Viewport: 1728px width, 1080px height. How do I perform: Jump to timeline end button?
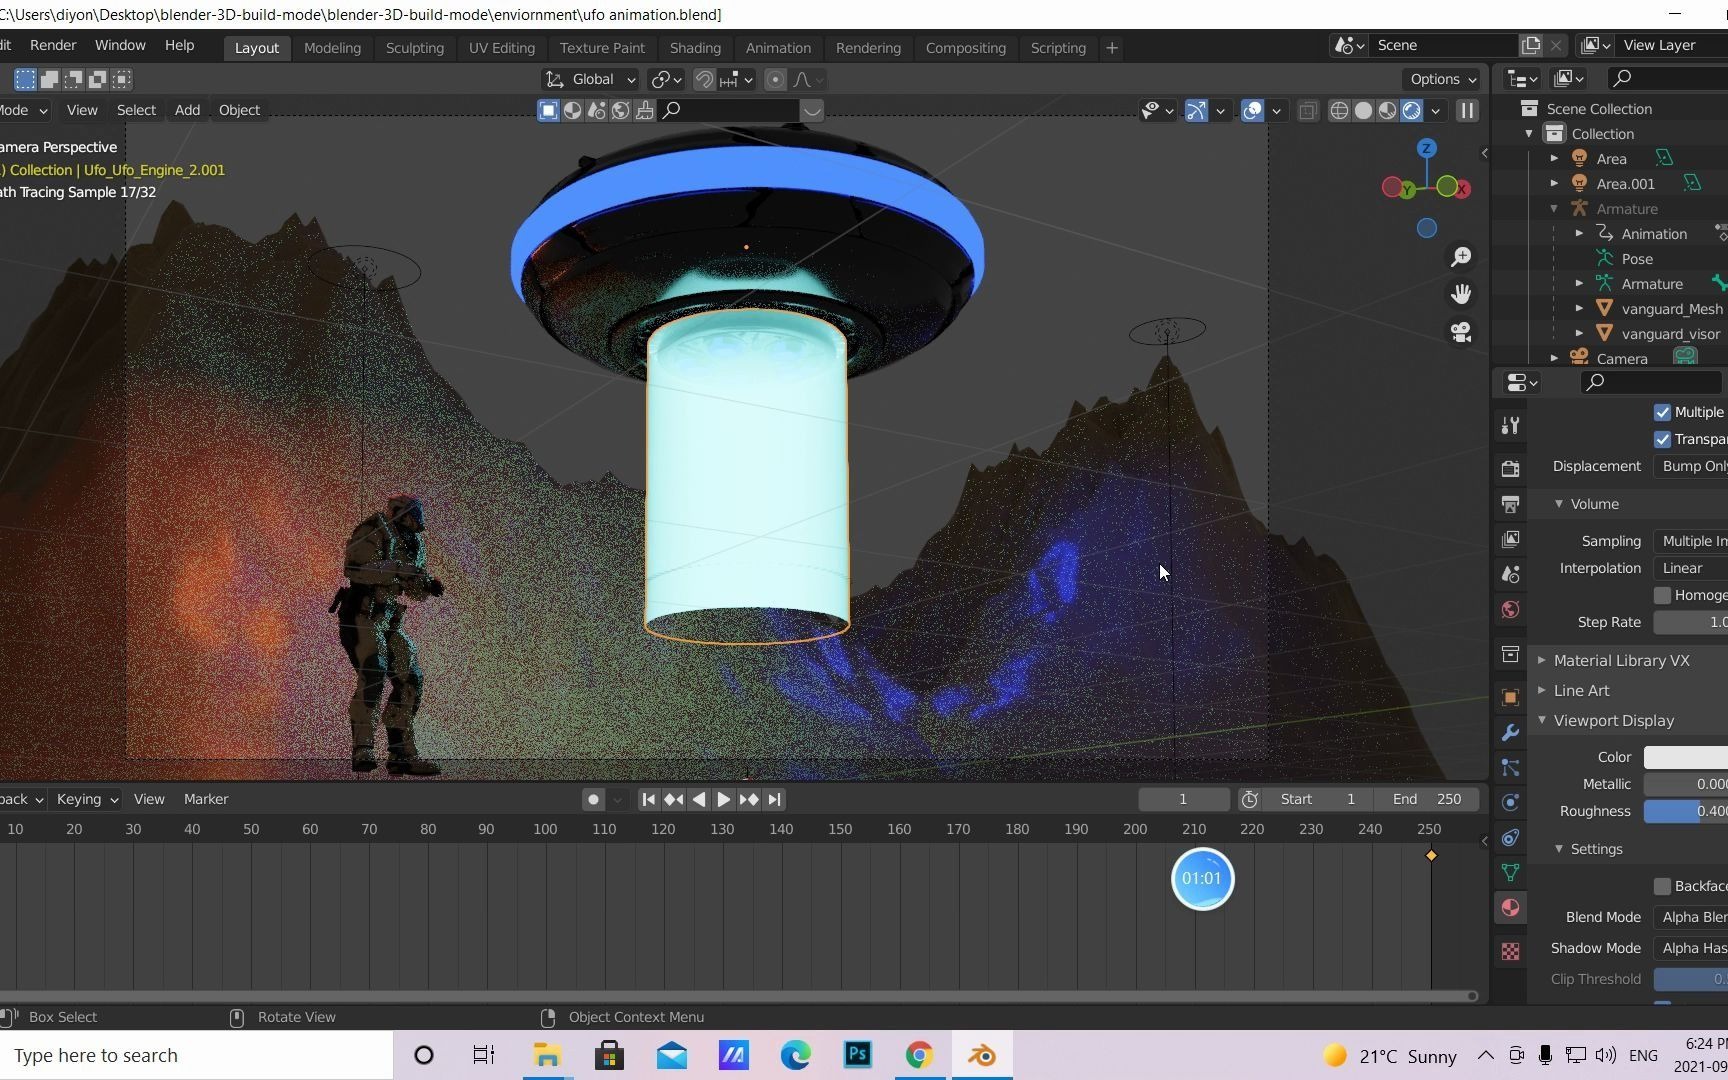click(774, 799)
